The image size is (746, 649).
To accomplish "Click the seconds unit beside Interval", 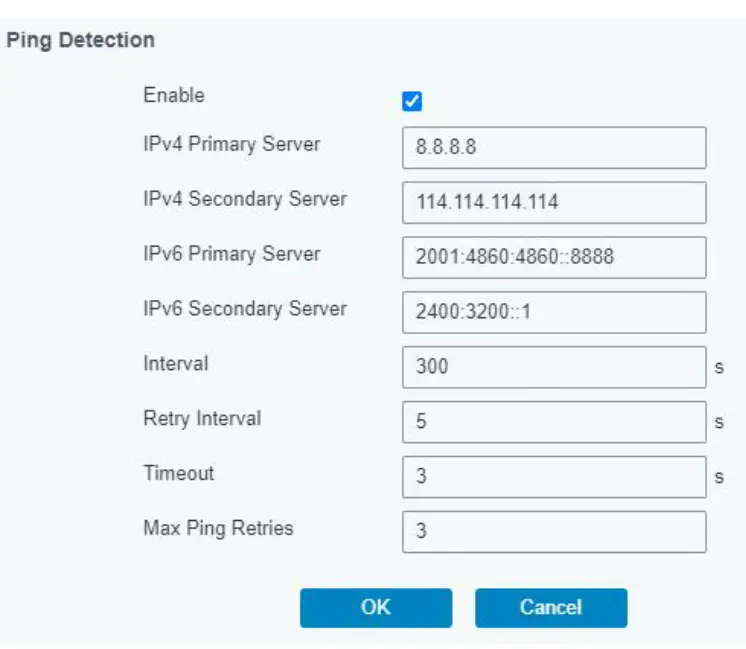I will [x=719, y=367].
